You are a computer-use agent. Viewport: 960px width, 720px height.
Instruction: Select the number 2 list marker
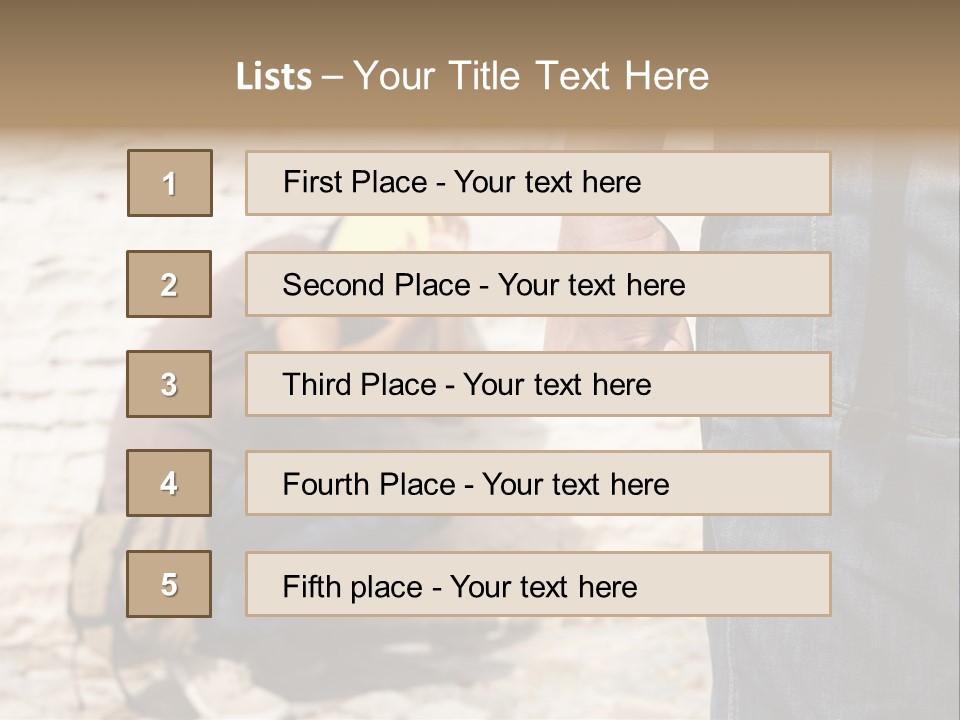pyautogui.click(x=169, y=284)
